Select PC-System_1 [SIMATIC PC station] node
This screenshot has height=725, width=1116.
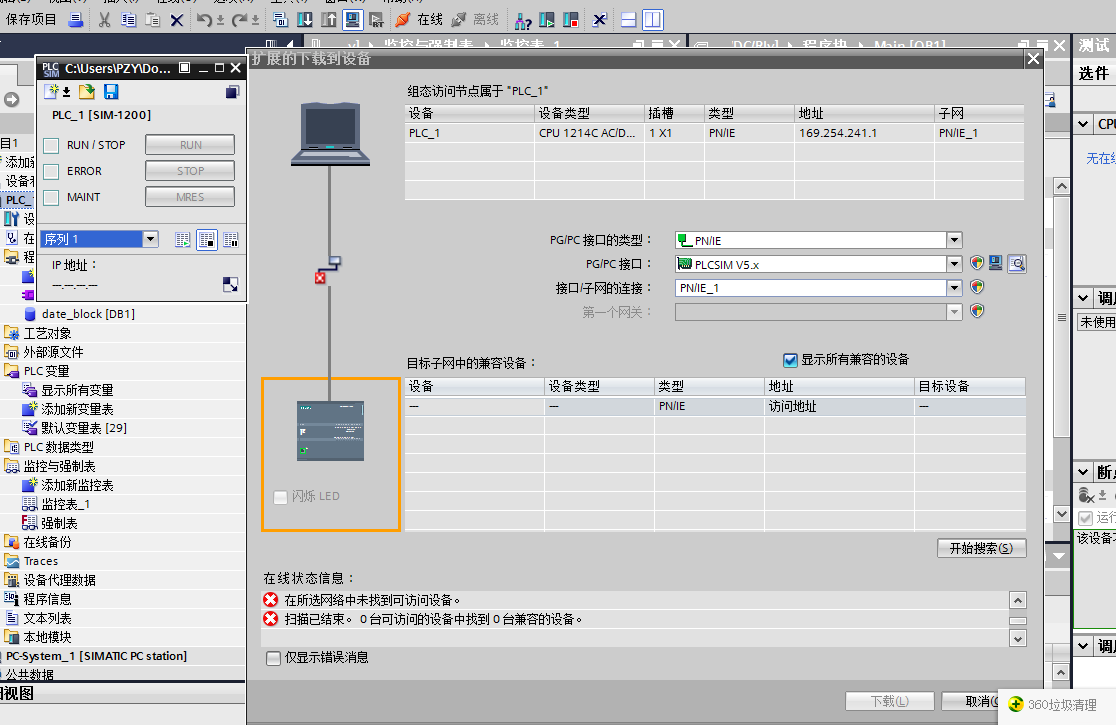click(x=97, y=656)
